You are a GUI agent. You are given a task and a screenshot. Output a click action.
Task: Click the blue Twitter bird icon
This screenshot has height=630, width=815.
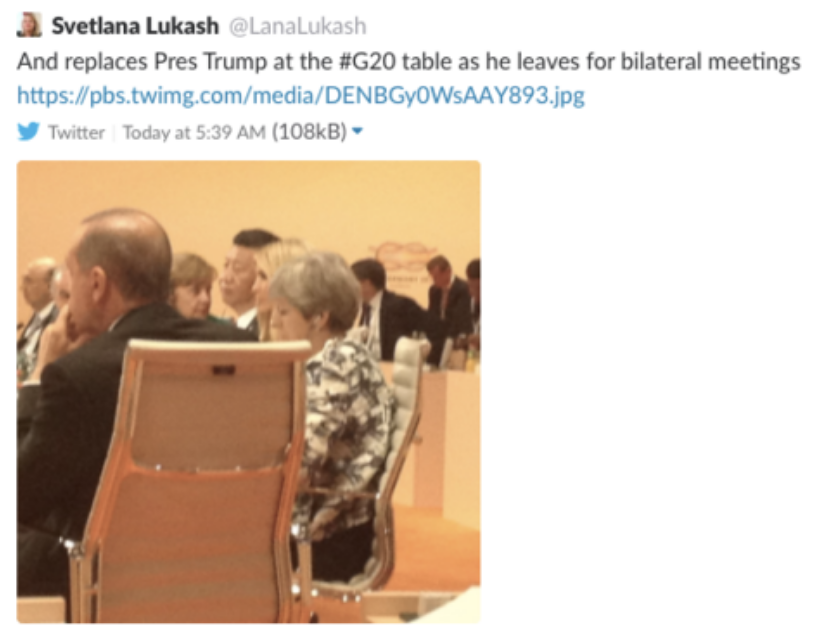tap(29, 132)
